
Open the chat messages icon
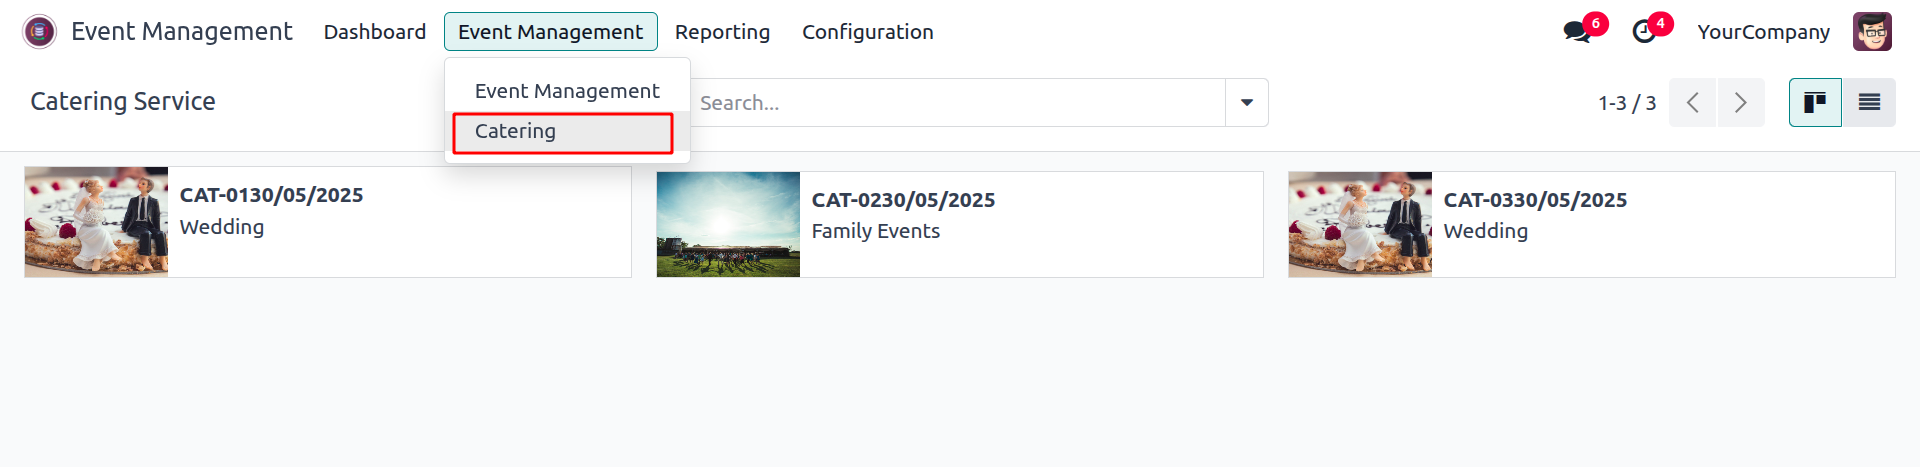pyautogui.click(x=1577, y=32)
